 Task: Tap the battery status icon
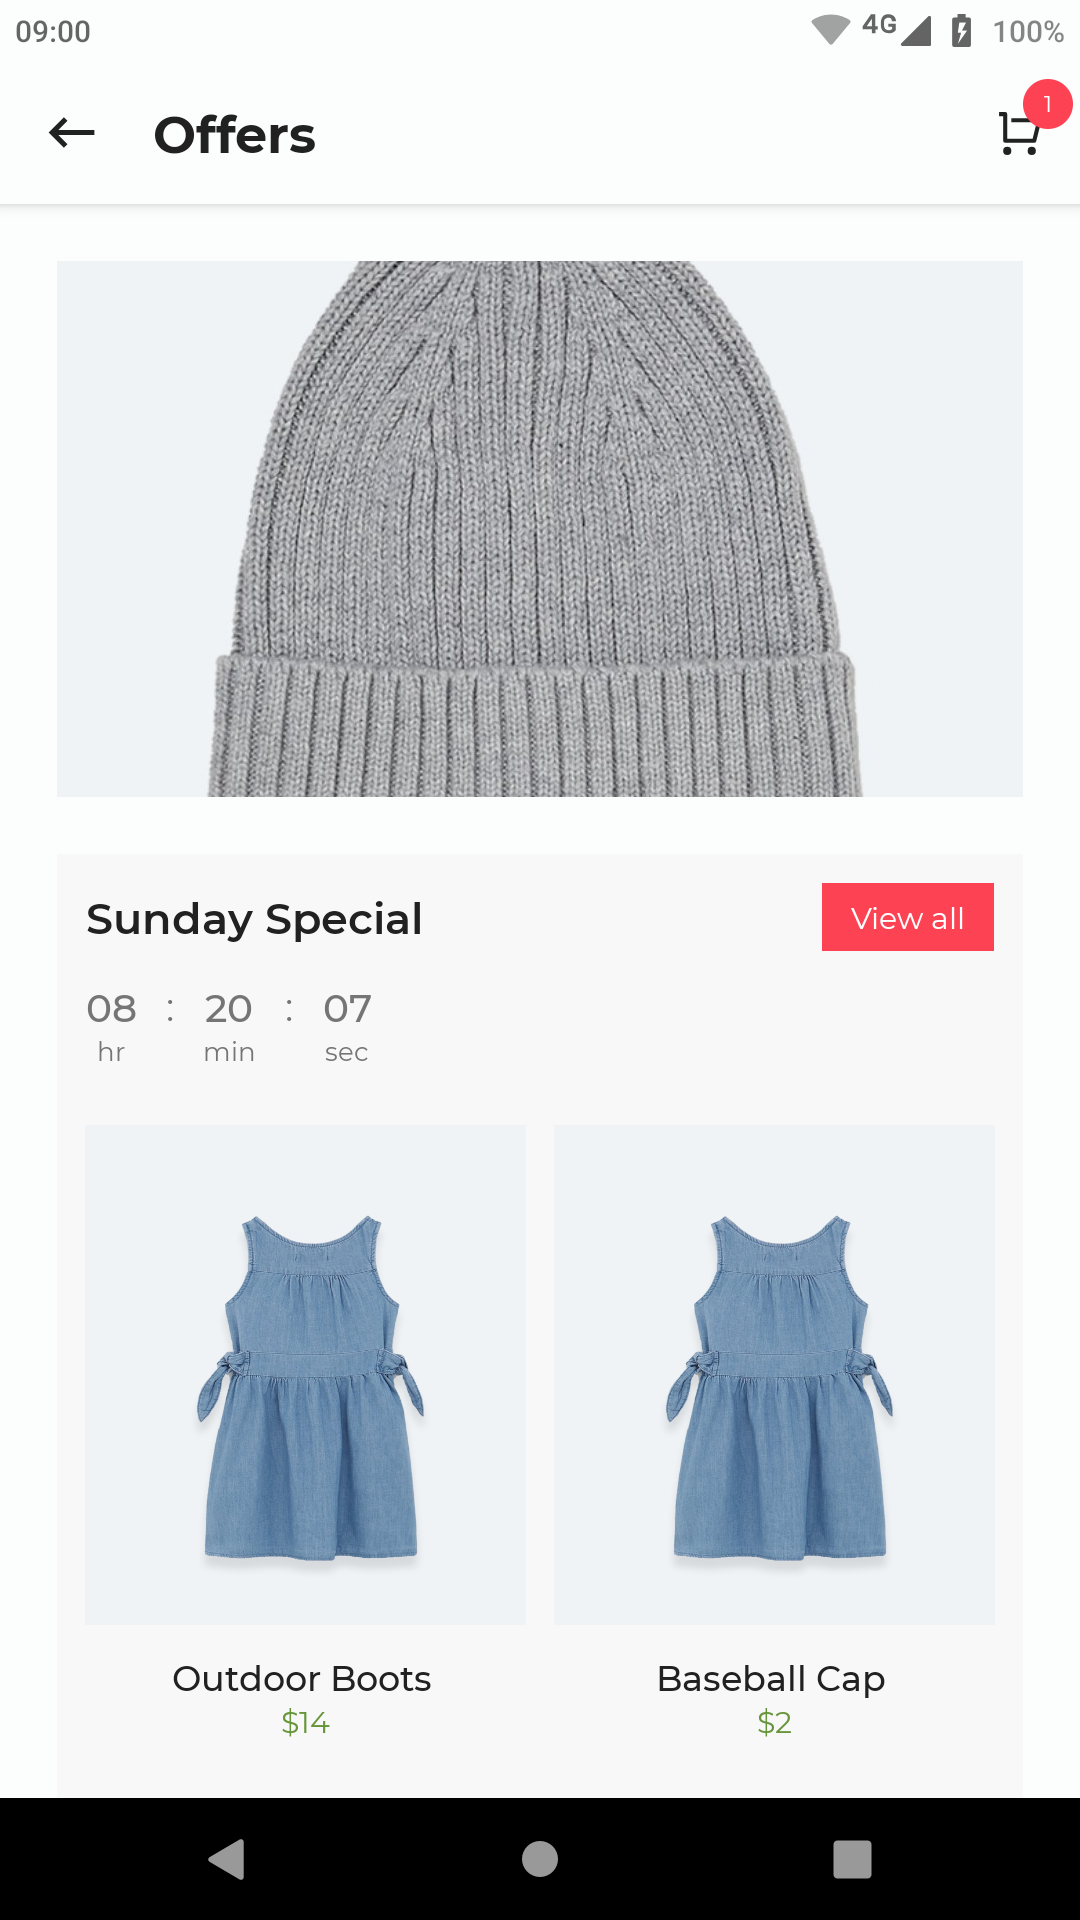pyautogui.click(x=961, y=31)
